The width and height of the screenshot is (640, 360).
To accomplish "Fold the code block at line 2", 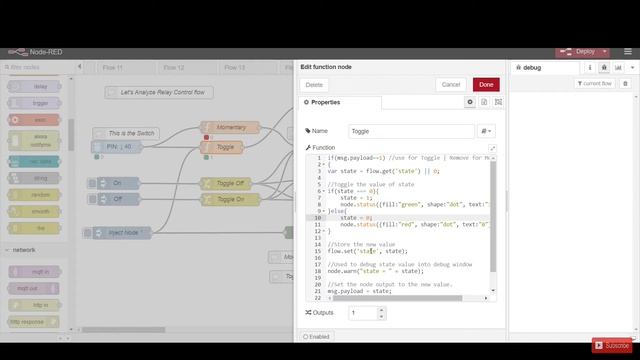I will coord(324,164).
